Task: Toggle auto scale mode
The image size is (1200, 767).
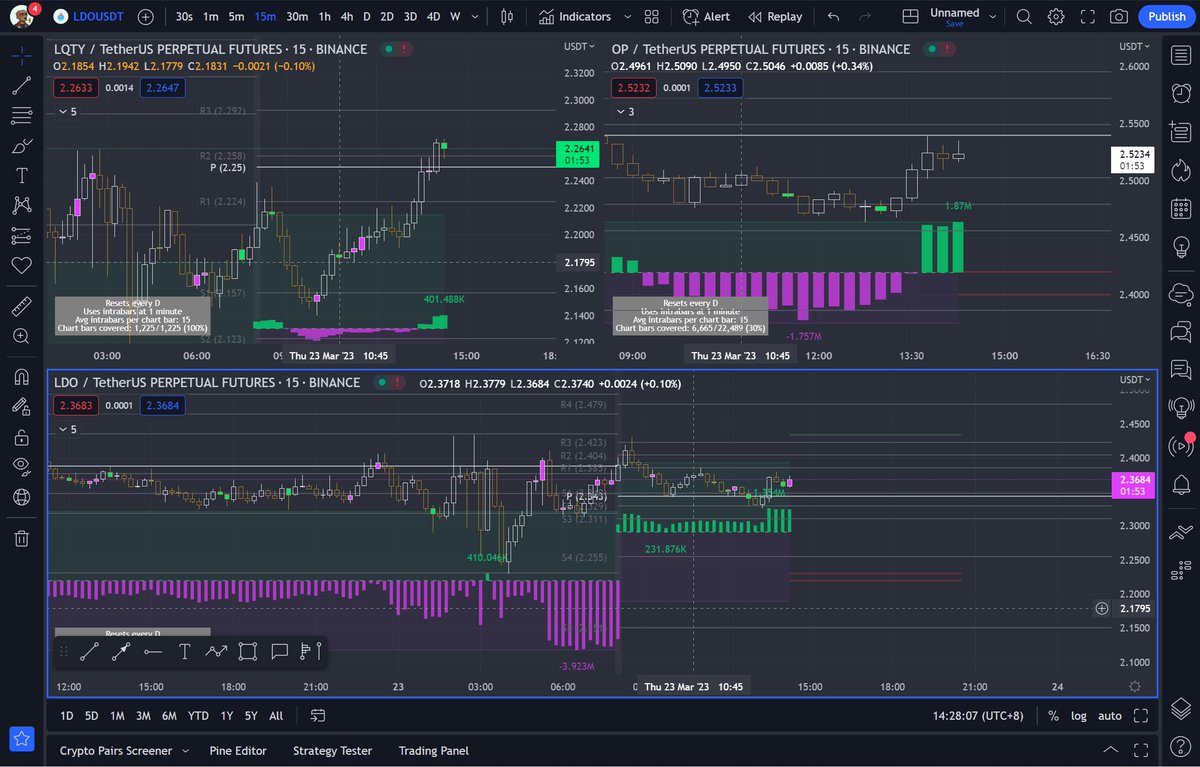Action: 1110,716
